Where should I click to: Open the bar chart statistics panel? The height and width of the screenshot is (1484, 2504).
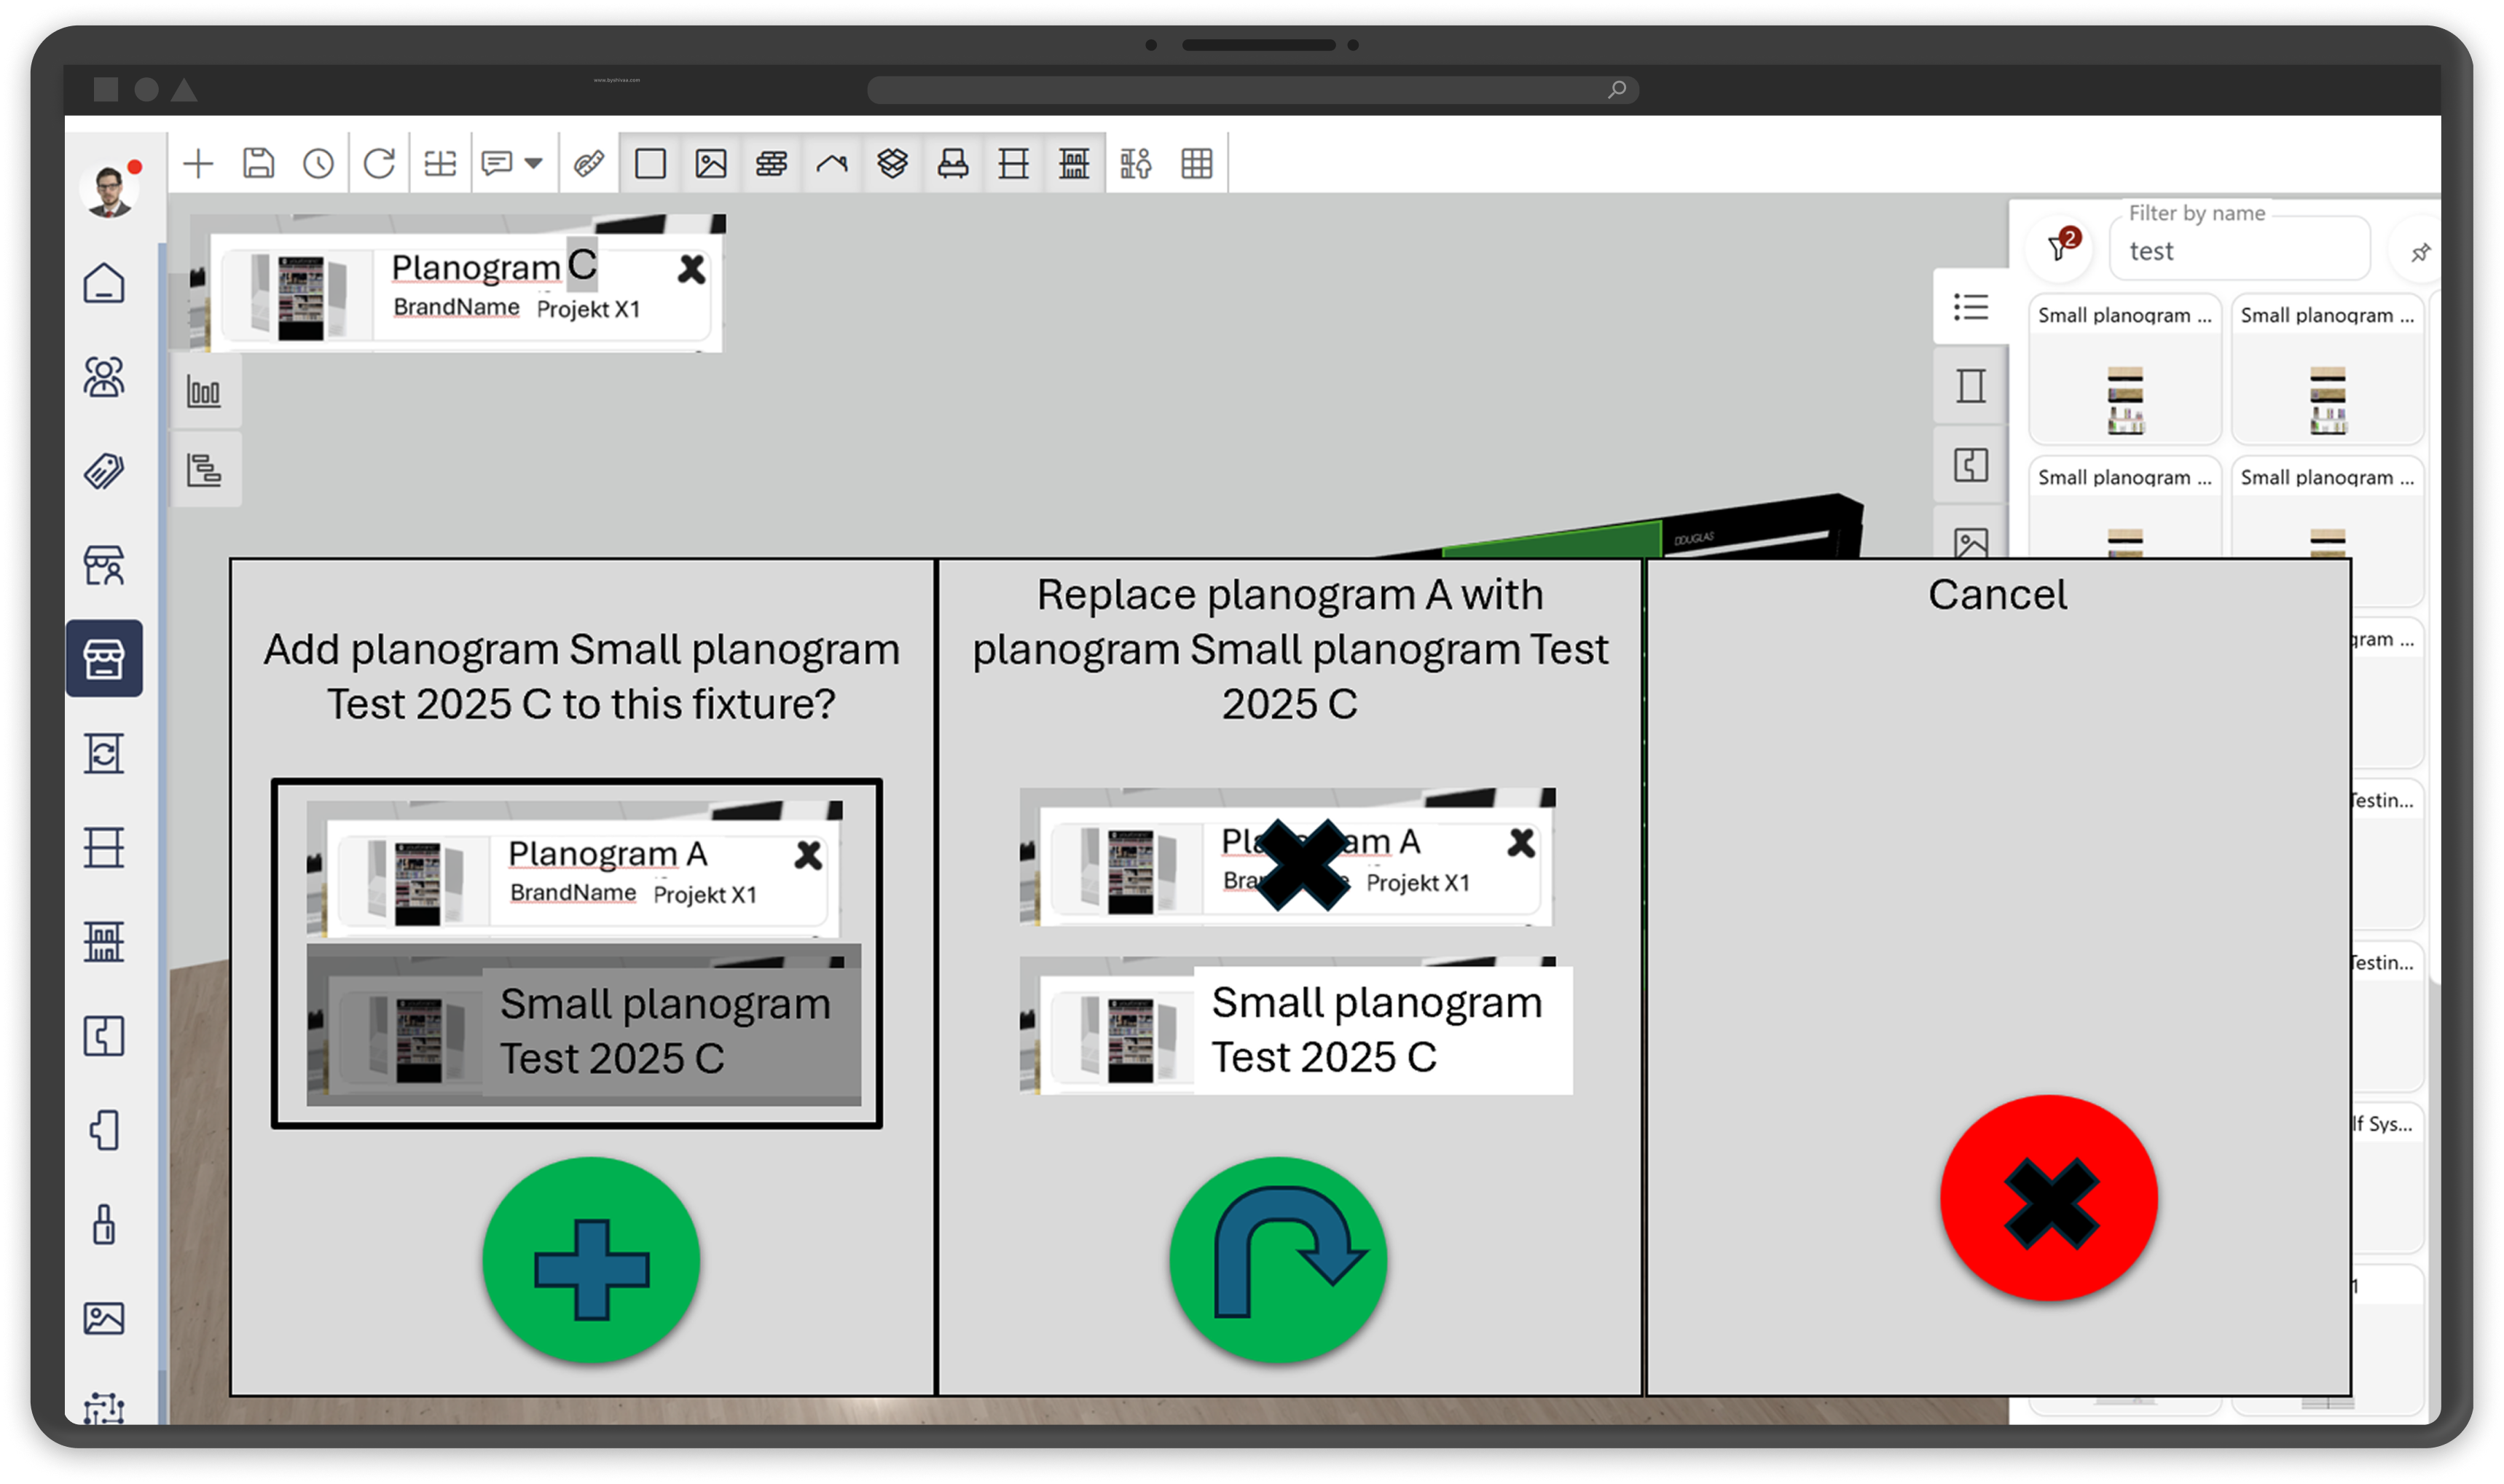204,391
